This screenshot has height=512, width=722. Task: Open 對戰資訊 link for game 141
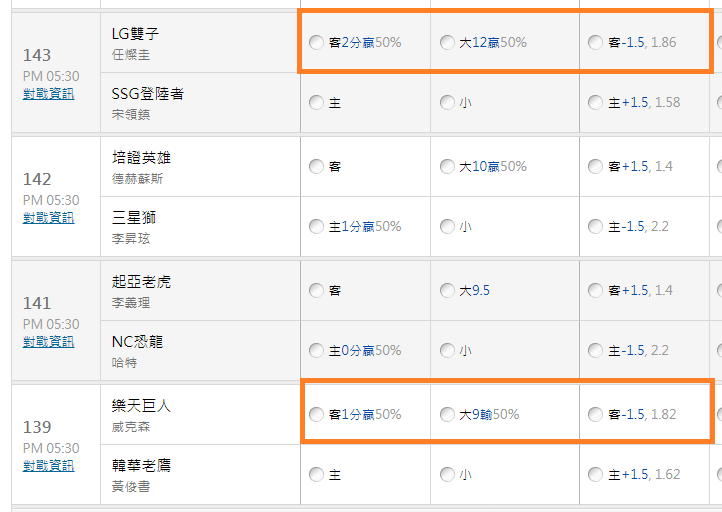tap(48, 342)
